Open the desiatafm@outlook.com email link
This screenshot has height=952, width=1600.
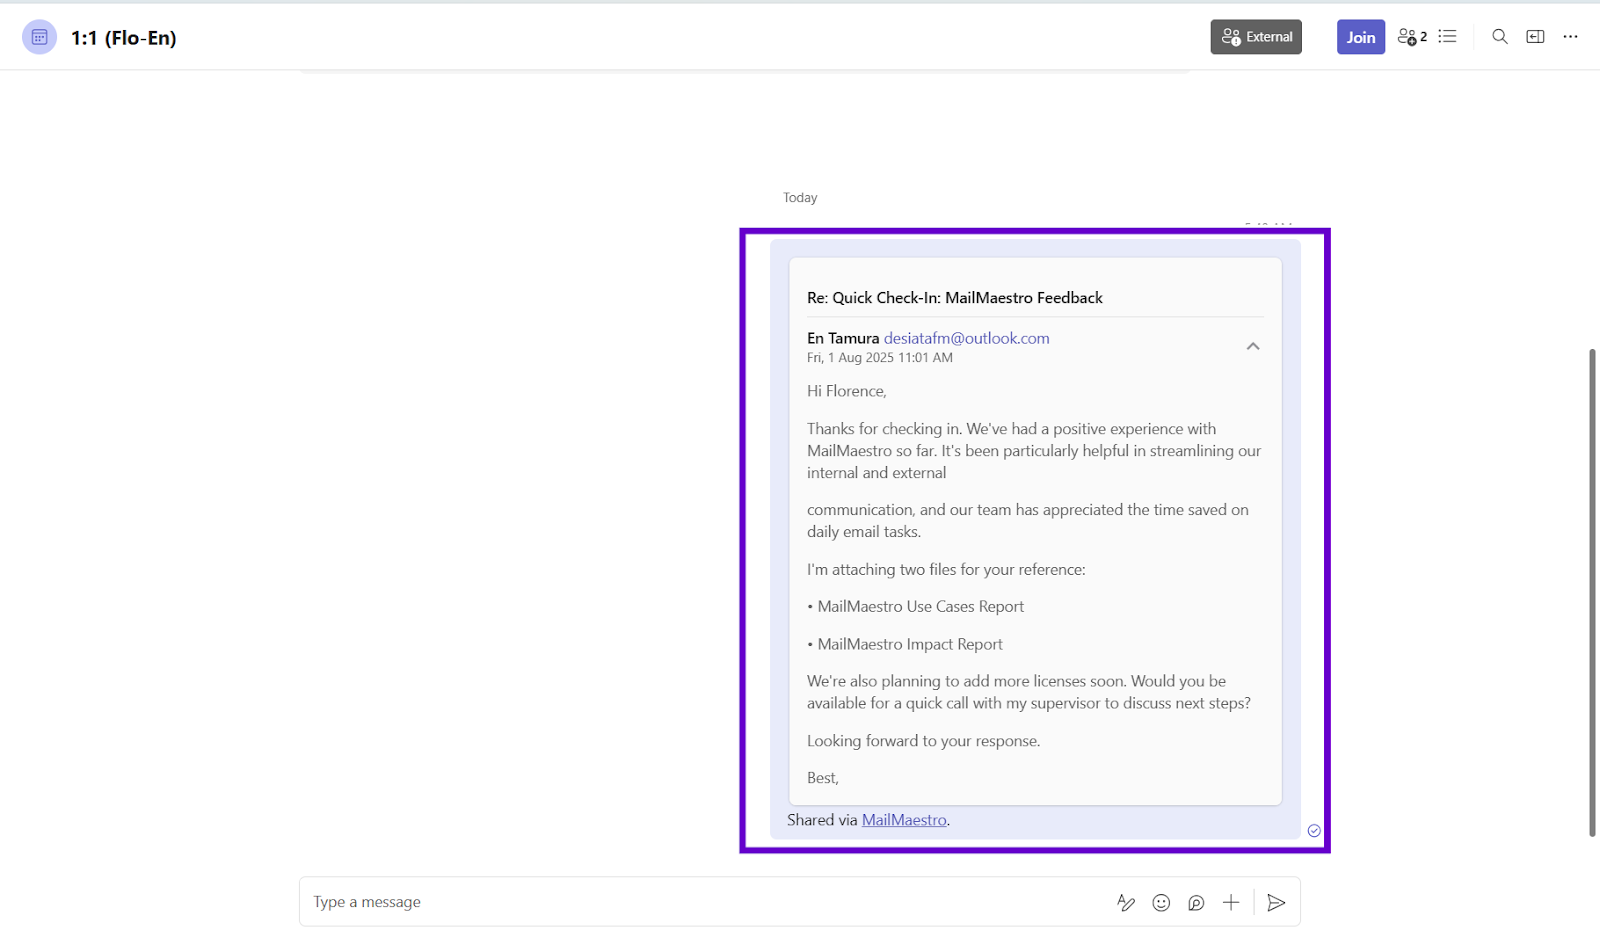coord(966,338)
